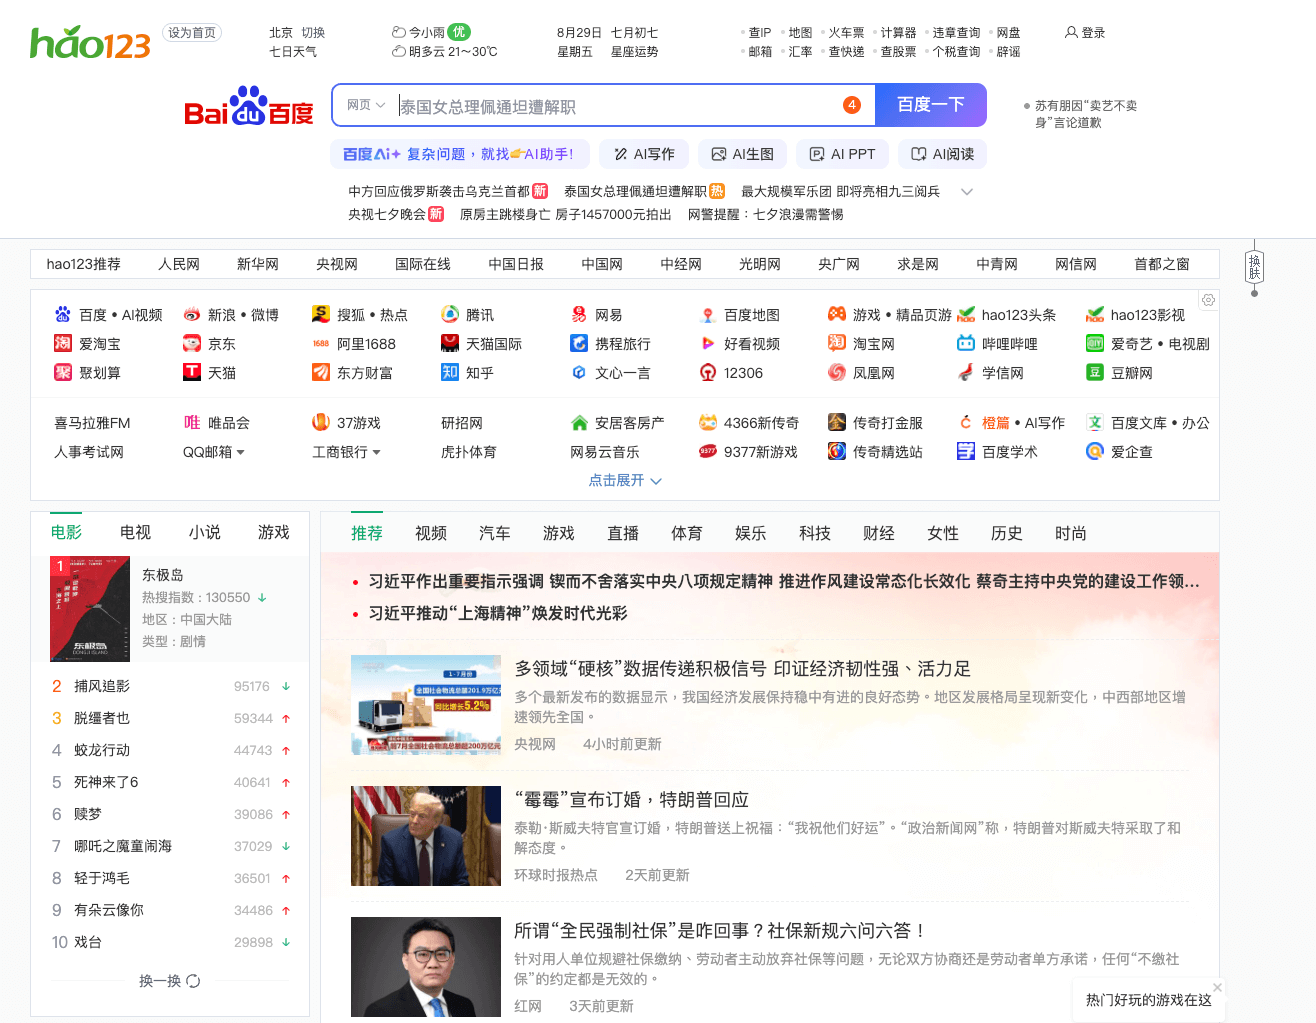
Task: Close the 热门好玩的游戏在这 popup
Action: (1217, 987)
